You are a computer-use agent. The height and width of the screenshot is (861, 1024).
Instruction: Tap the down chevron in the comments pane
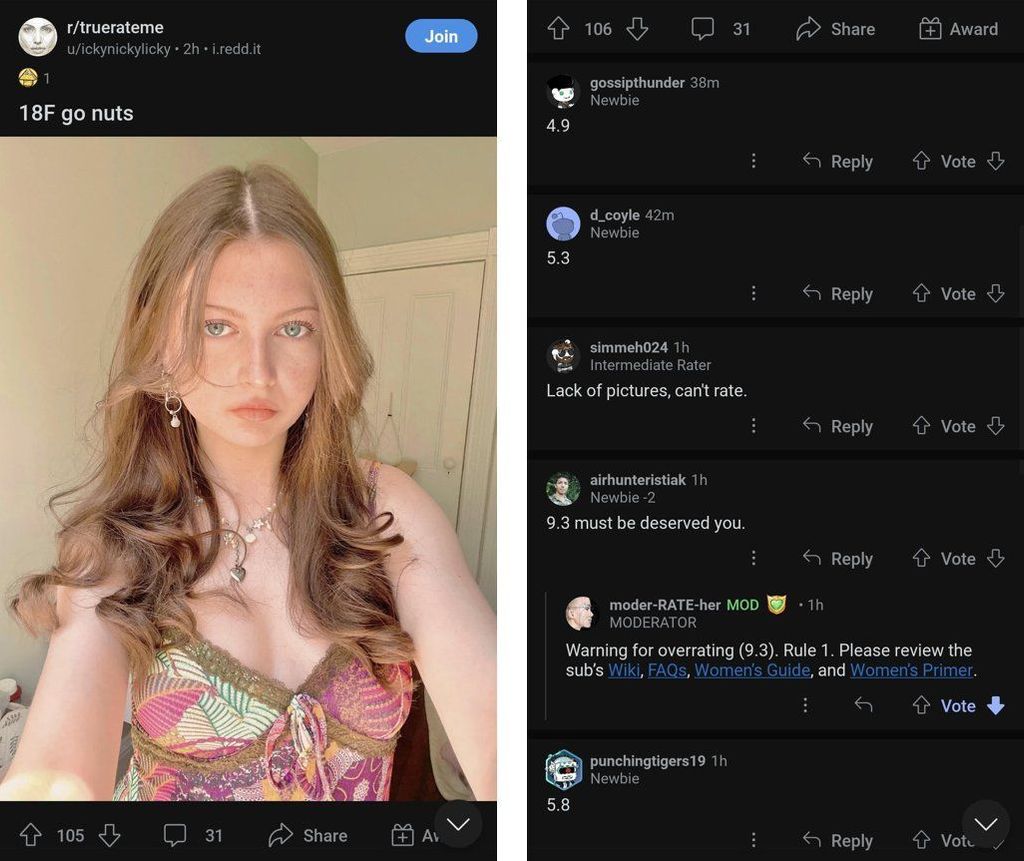(x=986, y=824)
